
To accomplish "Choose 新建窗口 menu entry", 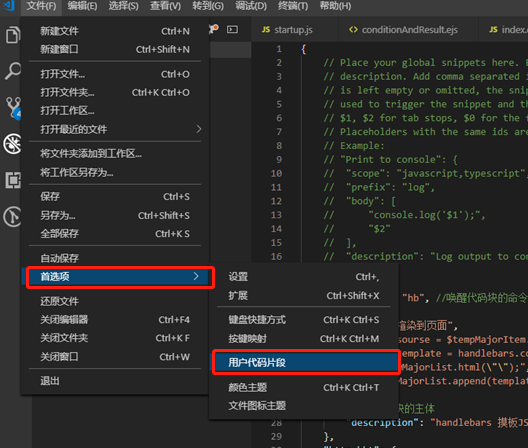I will 114,50.
